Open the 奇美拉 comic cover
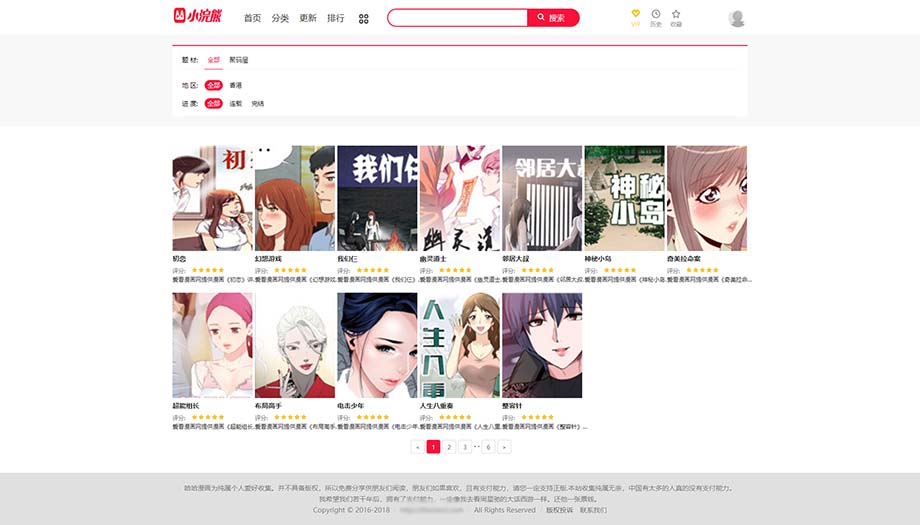Screen dimensions: 920x525 click(x=707, y=198)
